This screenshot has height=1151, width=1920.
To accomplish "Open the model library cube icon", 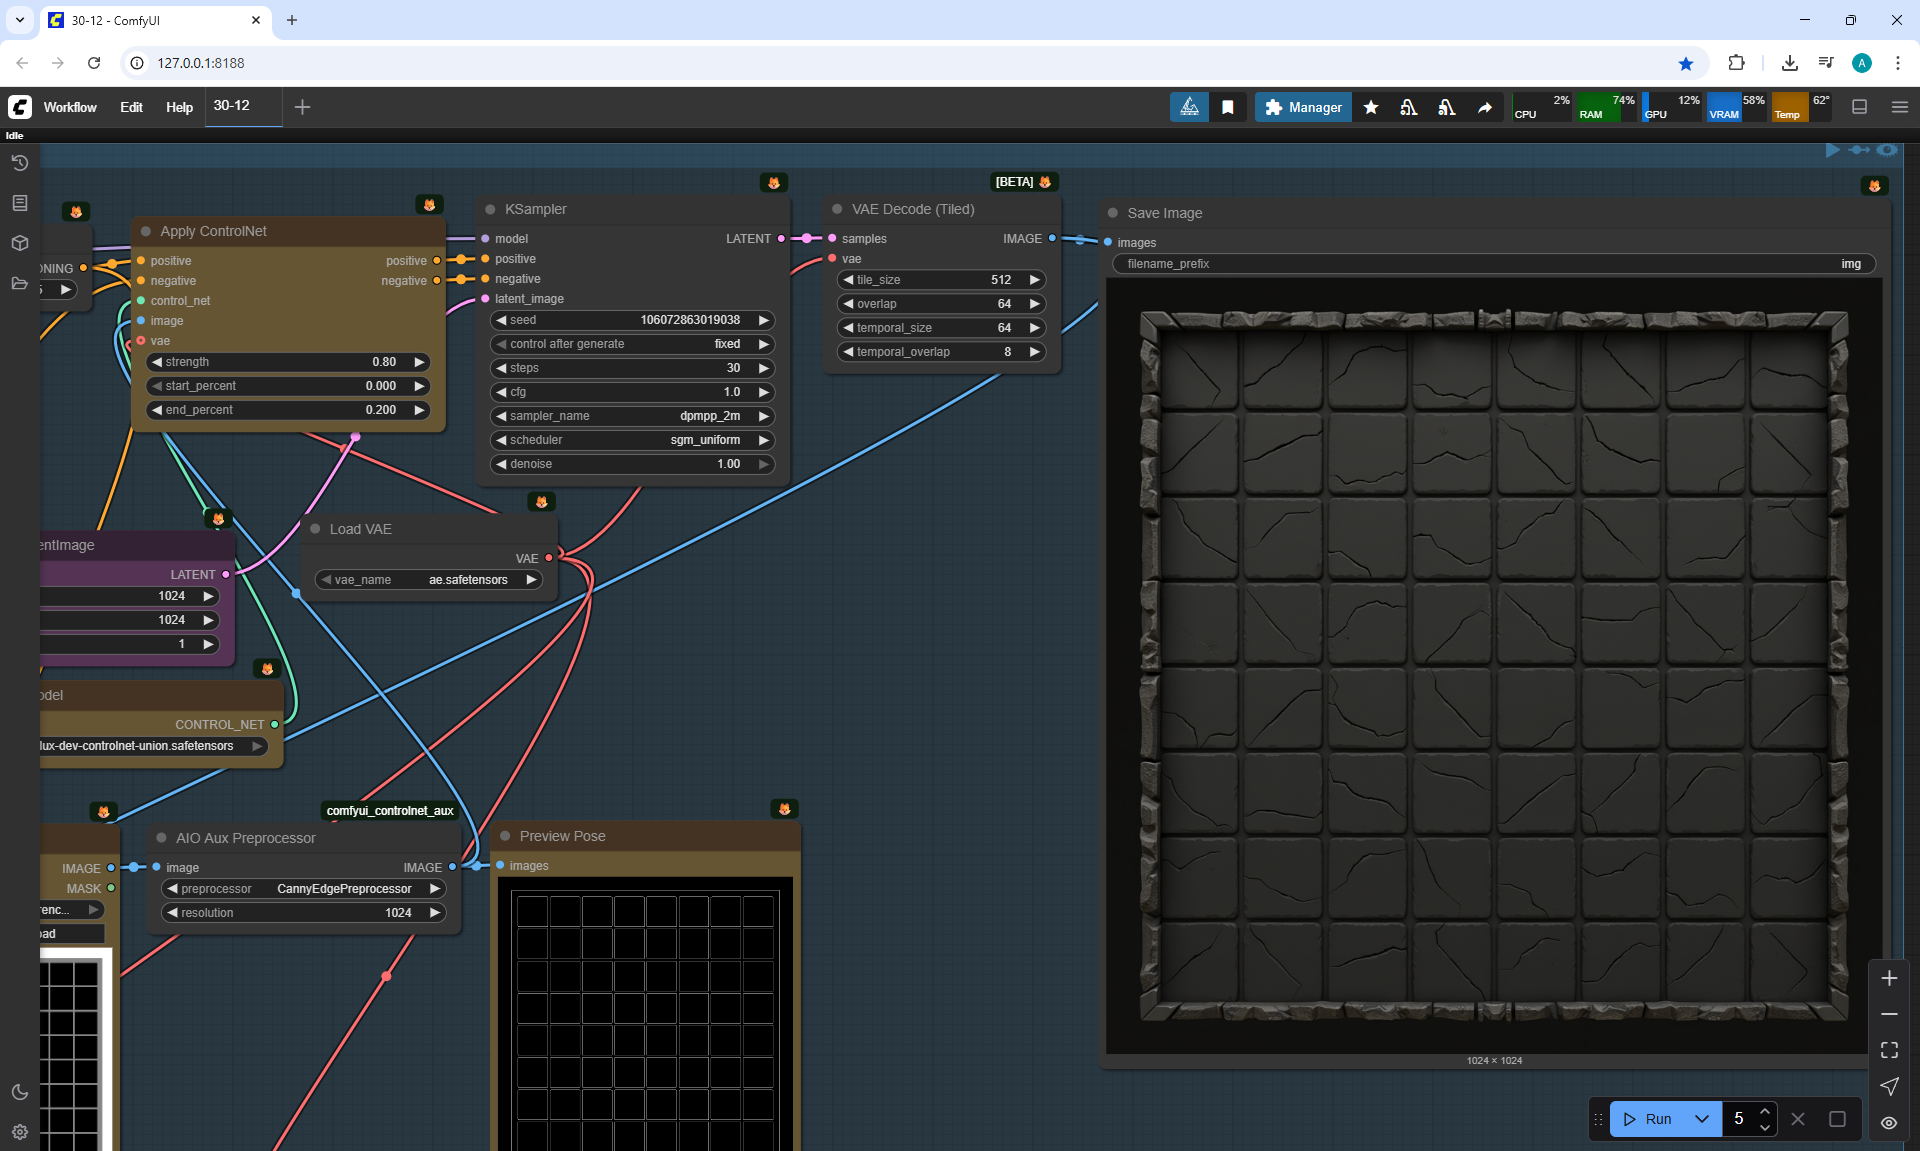I will 19,243.
